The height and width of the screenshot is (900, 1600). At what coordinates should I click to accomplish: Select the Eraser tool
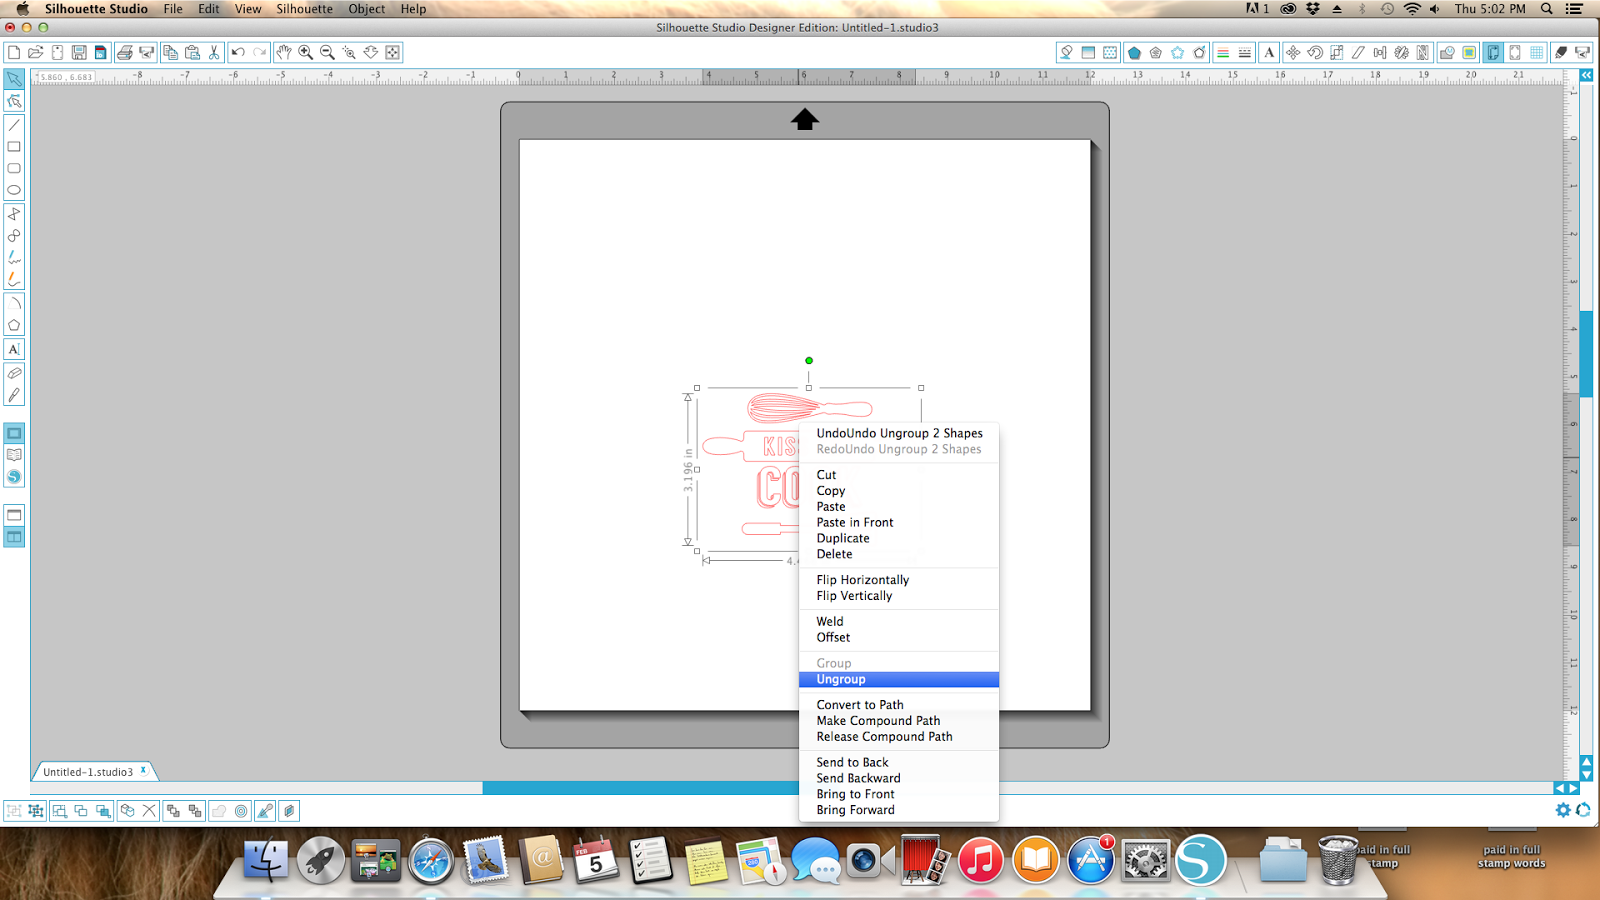tap(14, 373)
